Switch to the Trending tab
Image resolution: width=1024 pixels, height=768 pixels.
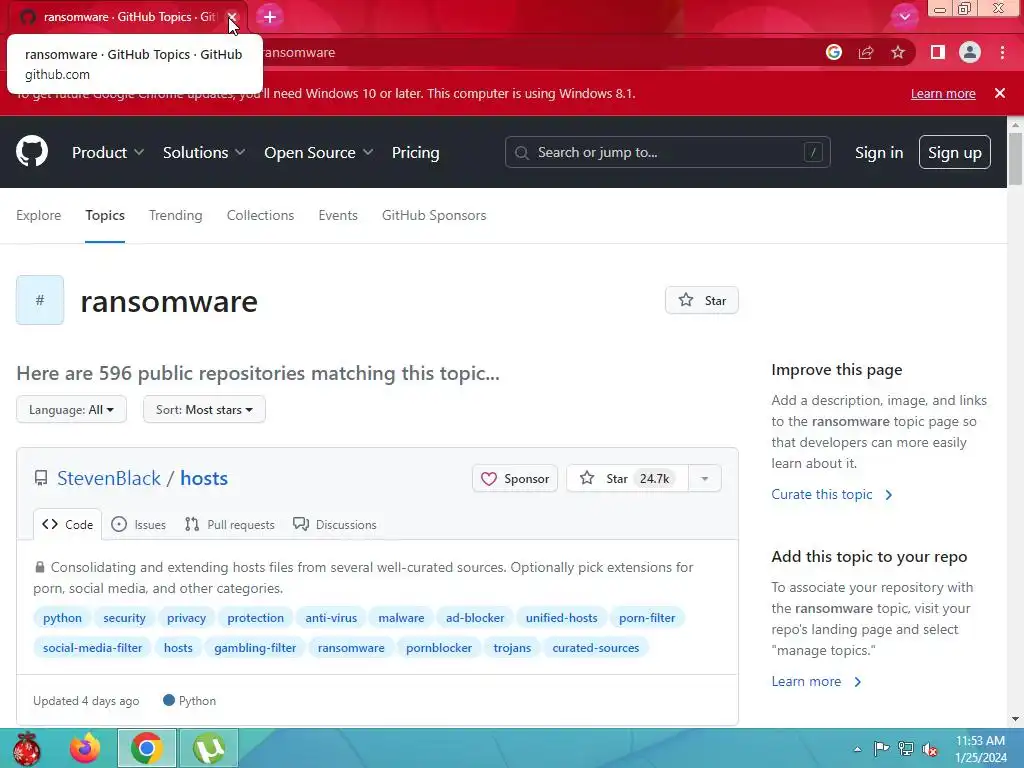pyautogui.click(x=176, y=216)
